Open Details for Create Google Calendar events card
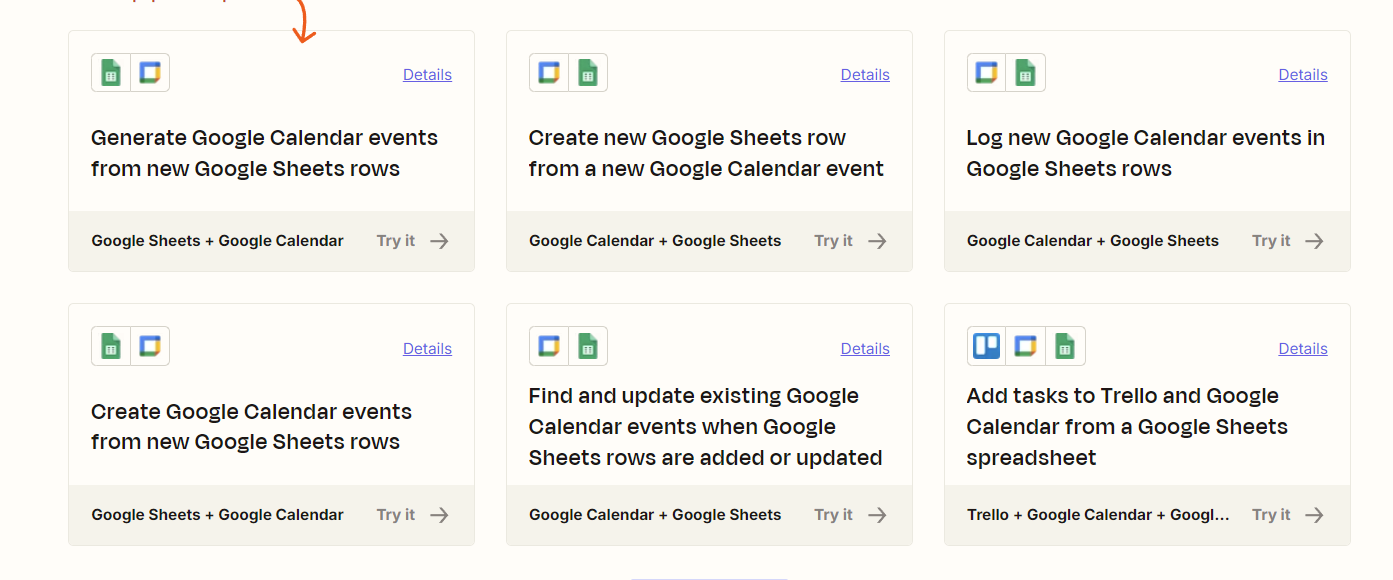The height and width of the screenshot is (580, 1393). click(x=427, y=348)
